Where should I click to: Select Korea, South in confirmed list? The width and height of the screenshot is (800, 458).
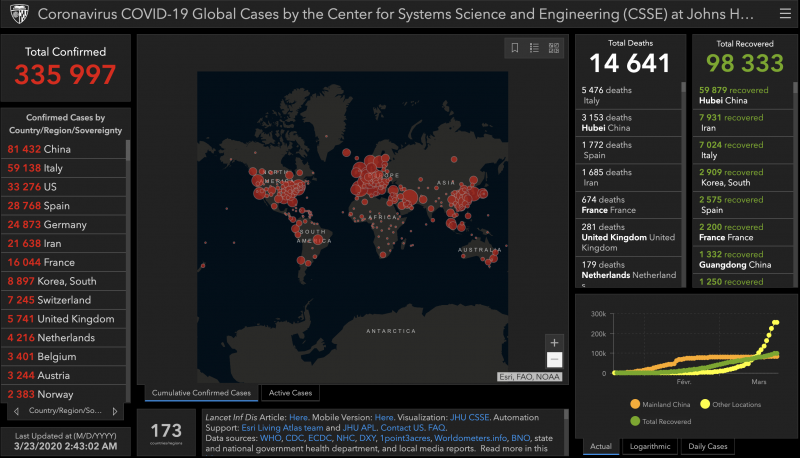[x=64, y=282]
